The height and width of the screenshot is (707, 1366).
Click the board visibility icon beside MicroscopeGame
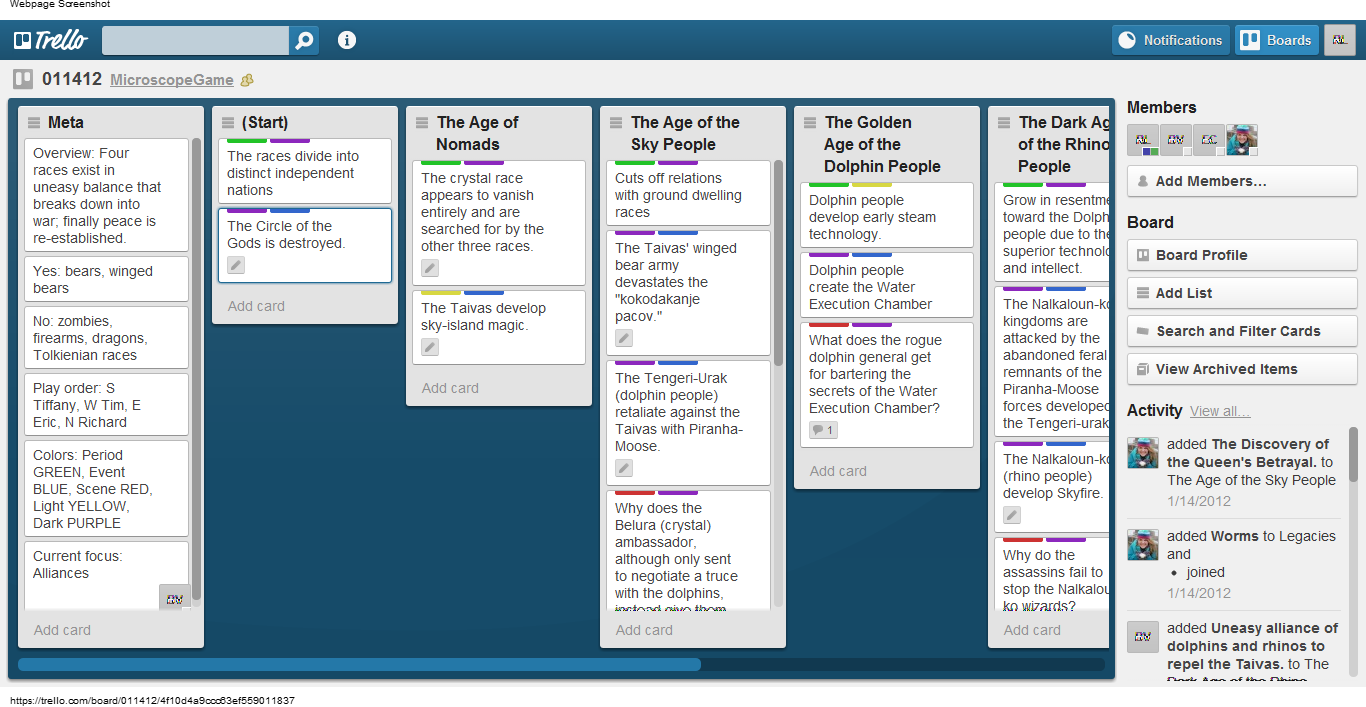pyautogui.click(x=247, y=80)
